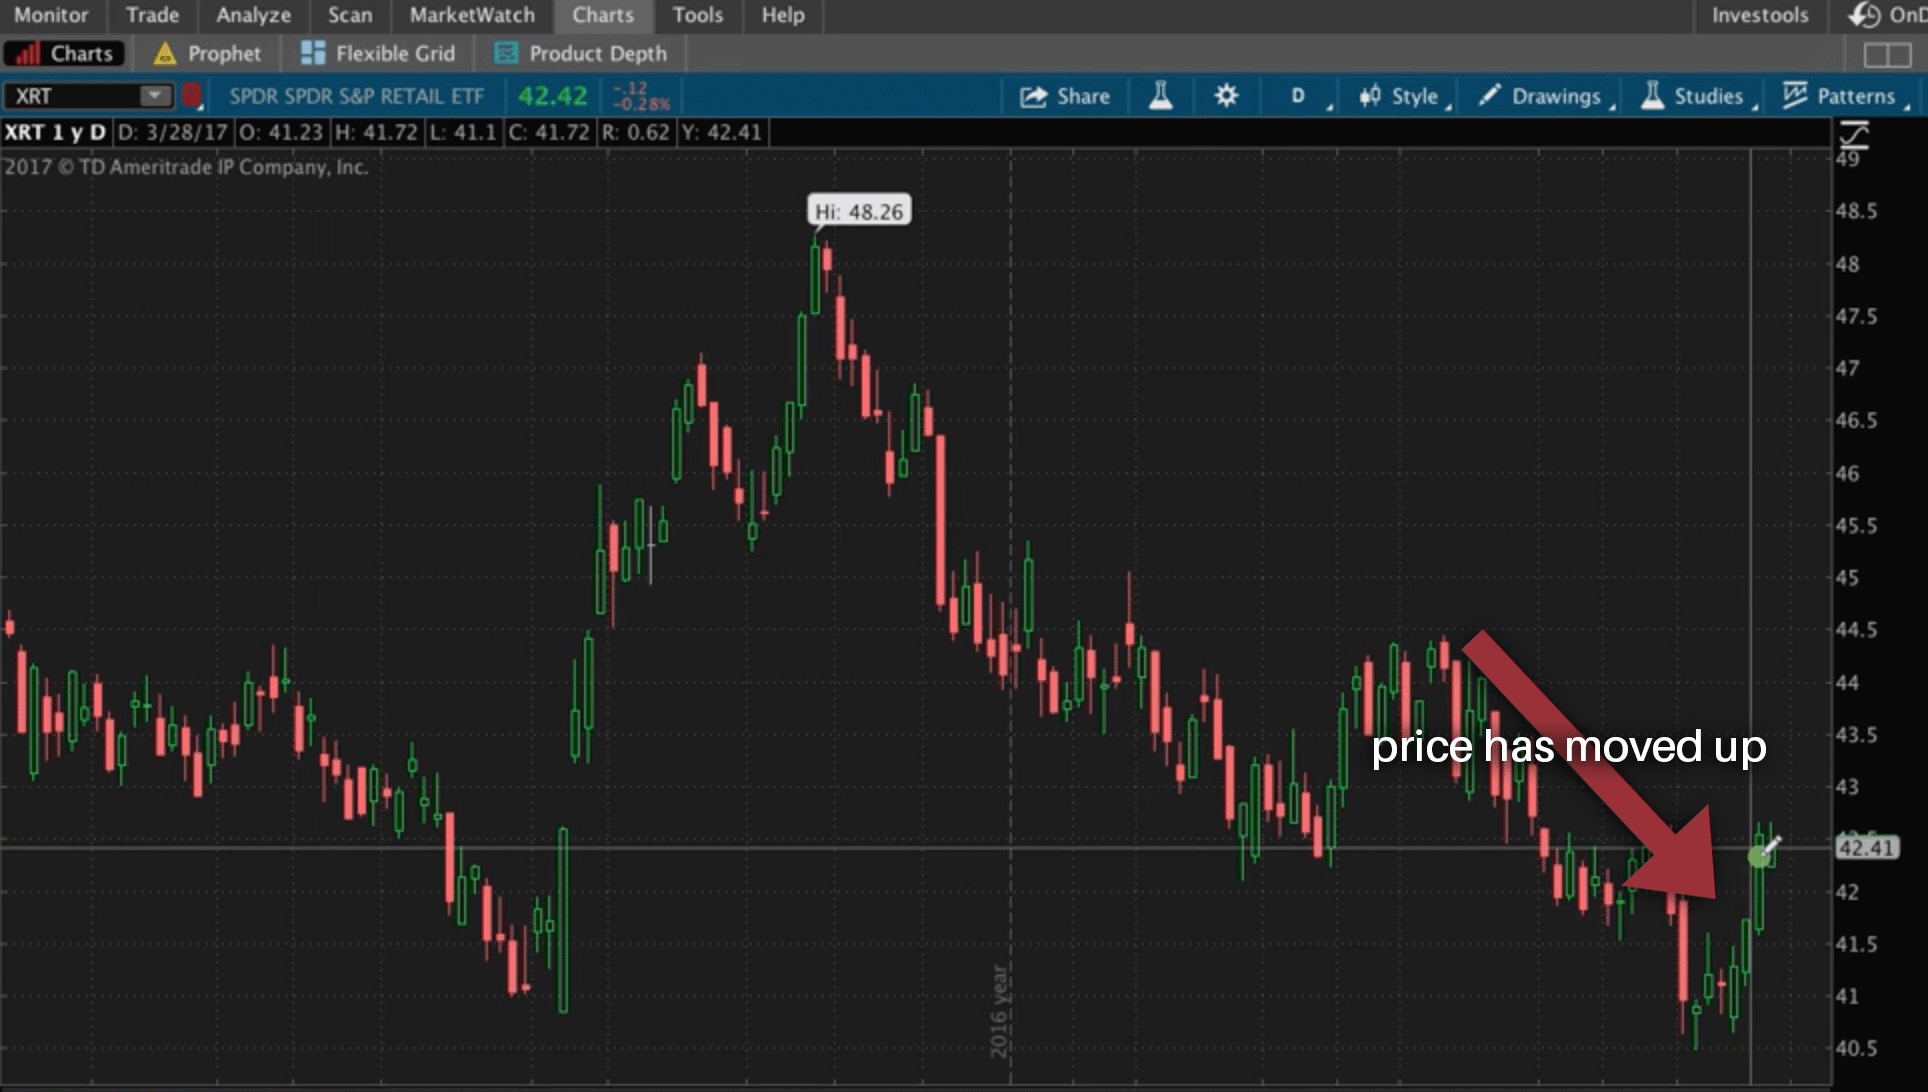The height and width of the screenshot is (1092, 1928).
Task: Click the XRT 1 y D chart label
Action: click(x=55, y=132)
